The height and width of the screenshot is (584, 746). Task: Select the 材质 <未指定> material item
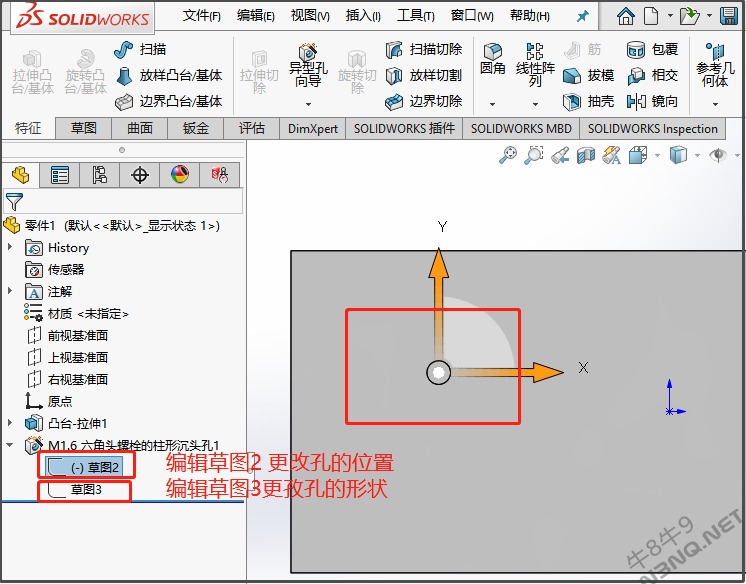coord(77,314)
